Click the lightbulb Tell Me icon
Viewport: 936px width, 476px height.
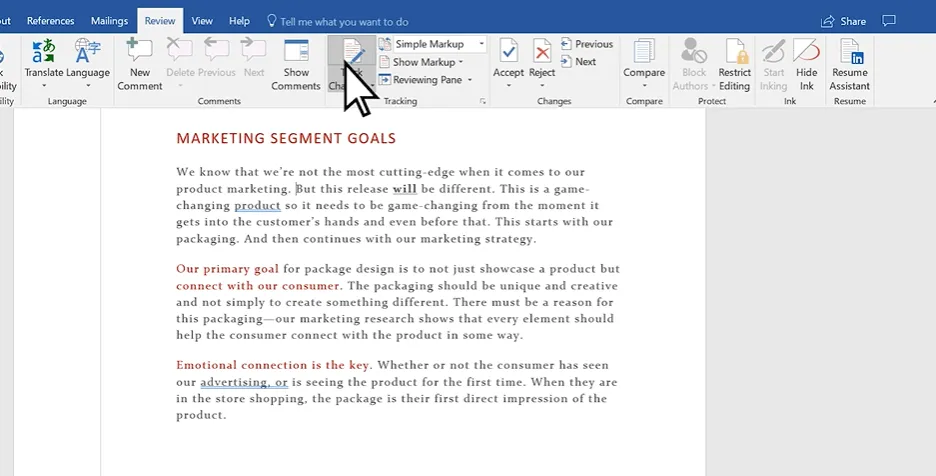272,21
